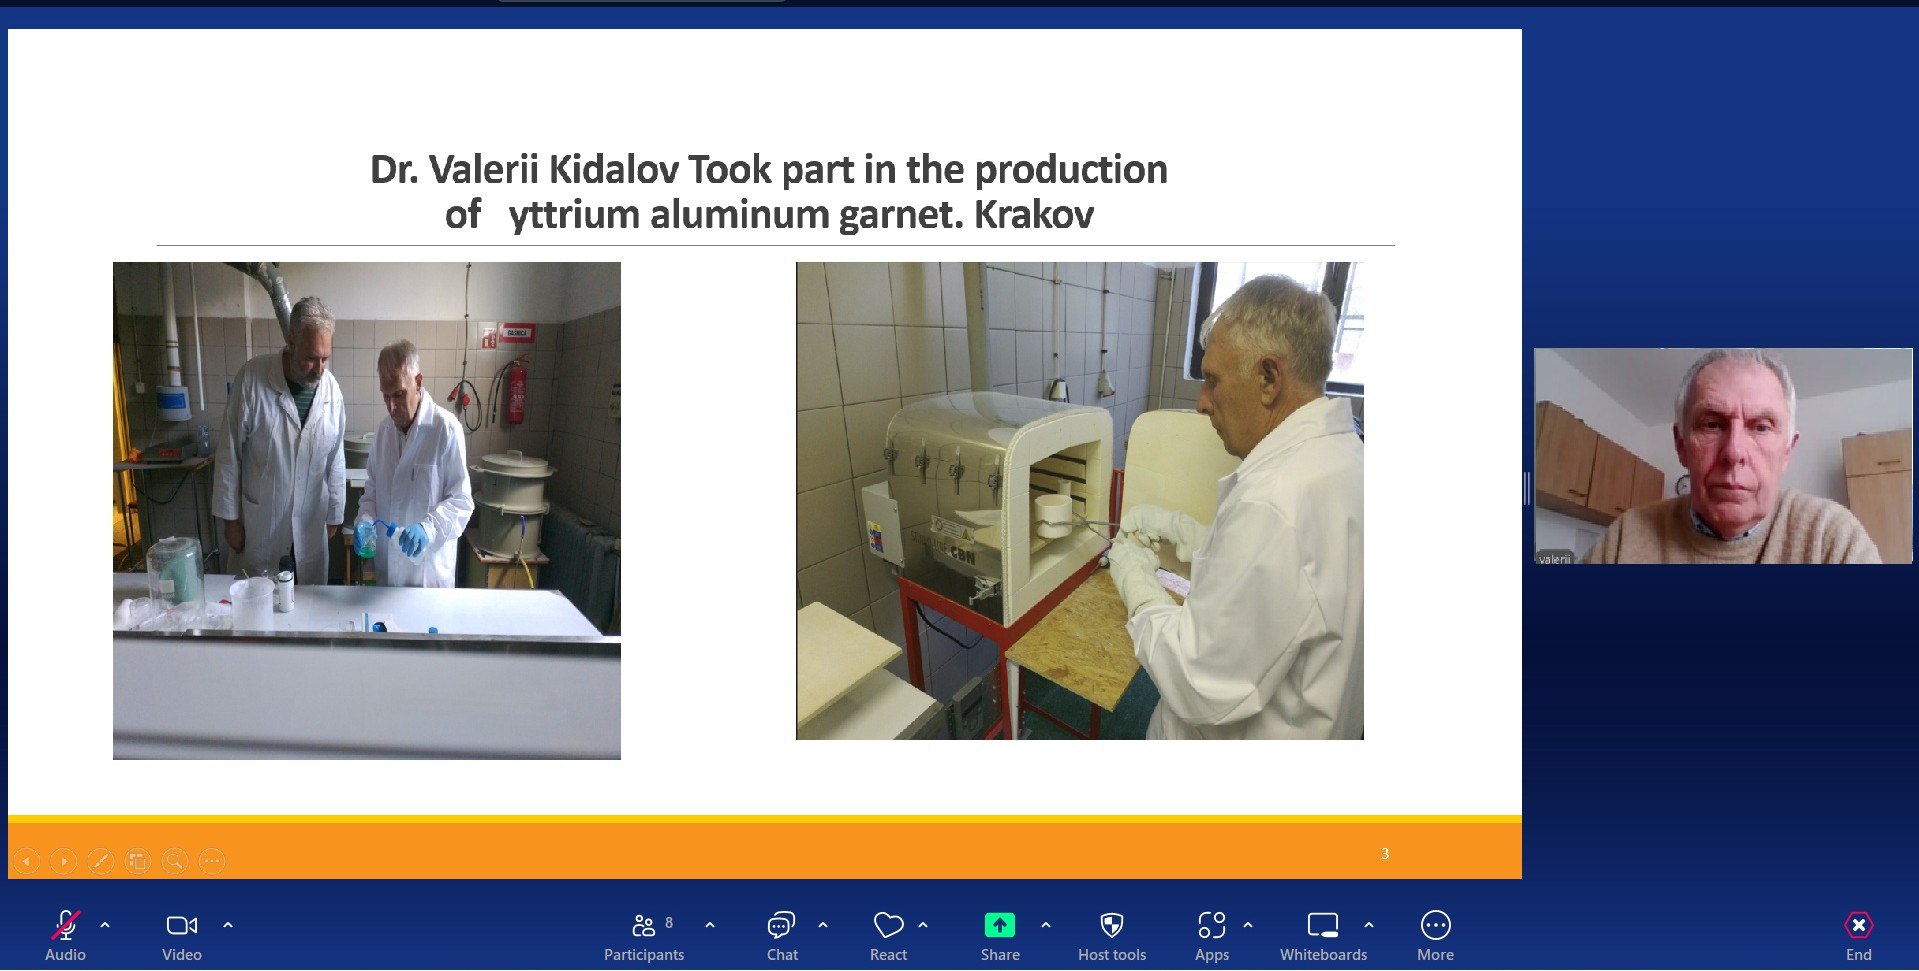This screenshot has width=1919, height=971.
Task: Expand the Apps options chevron
Action: click(x=1248, y=925)
